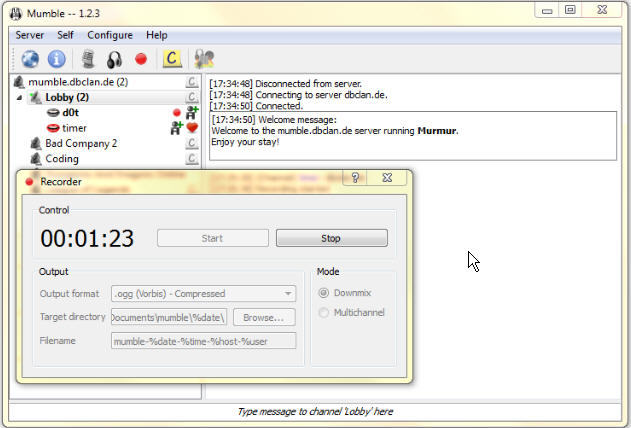Toggle the yellow comment C toolbar icon
This screenshot has width=631, height=428.
point(172,59)
